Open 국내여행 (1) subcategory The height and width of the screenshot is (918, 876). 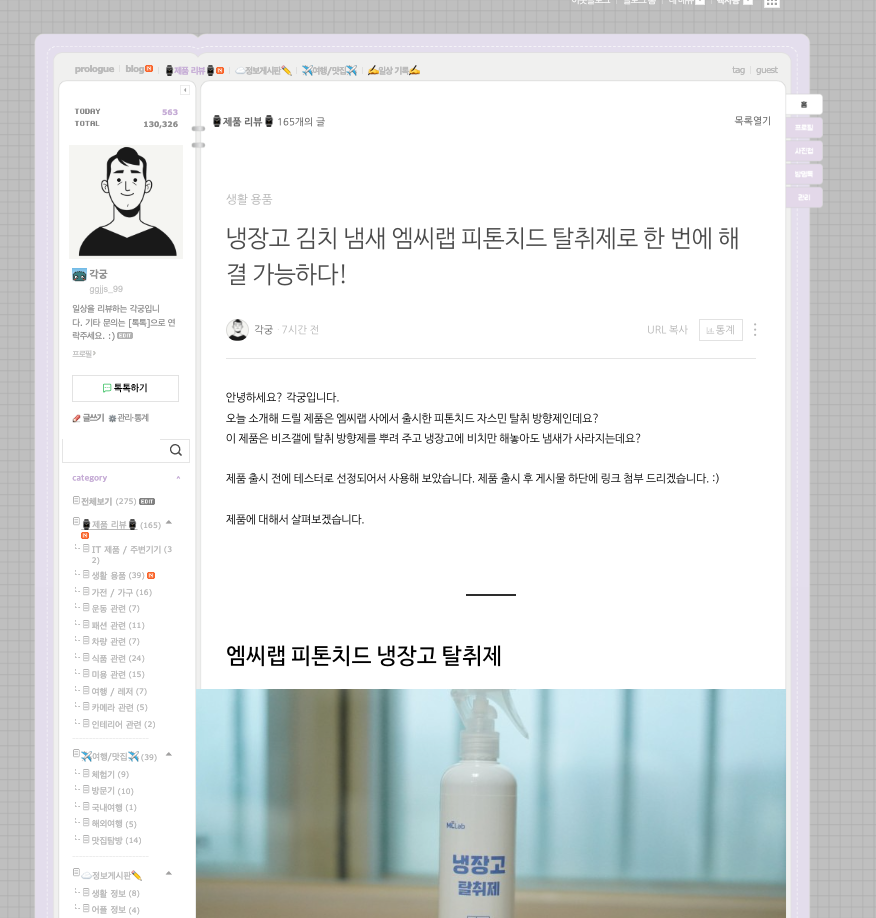[x=114, y=807]
